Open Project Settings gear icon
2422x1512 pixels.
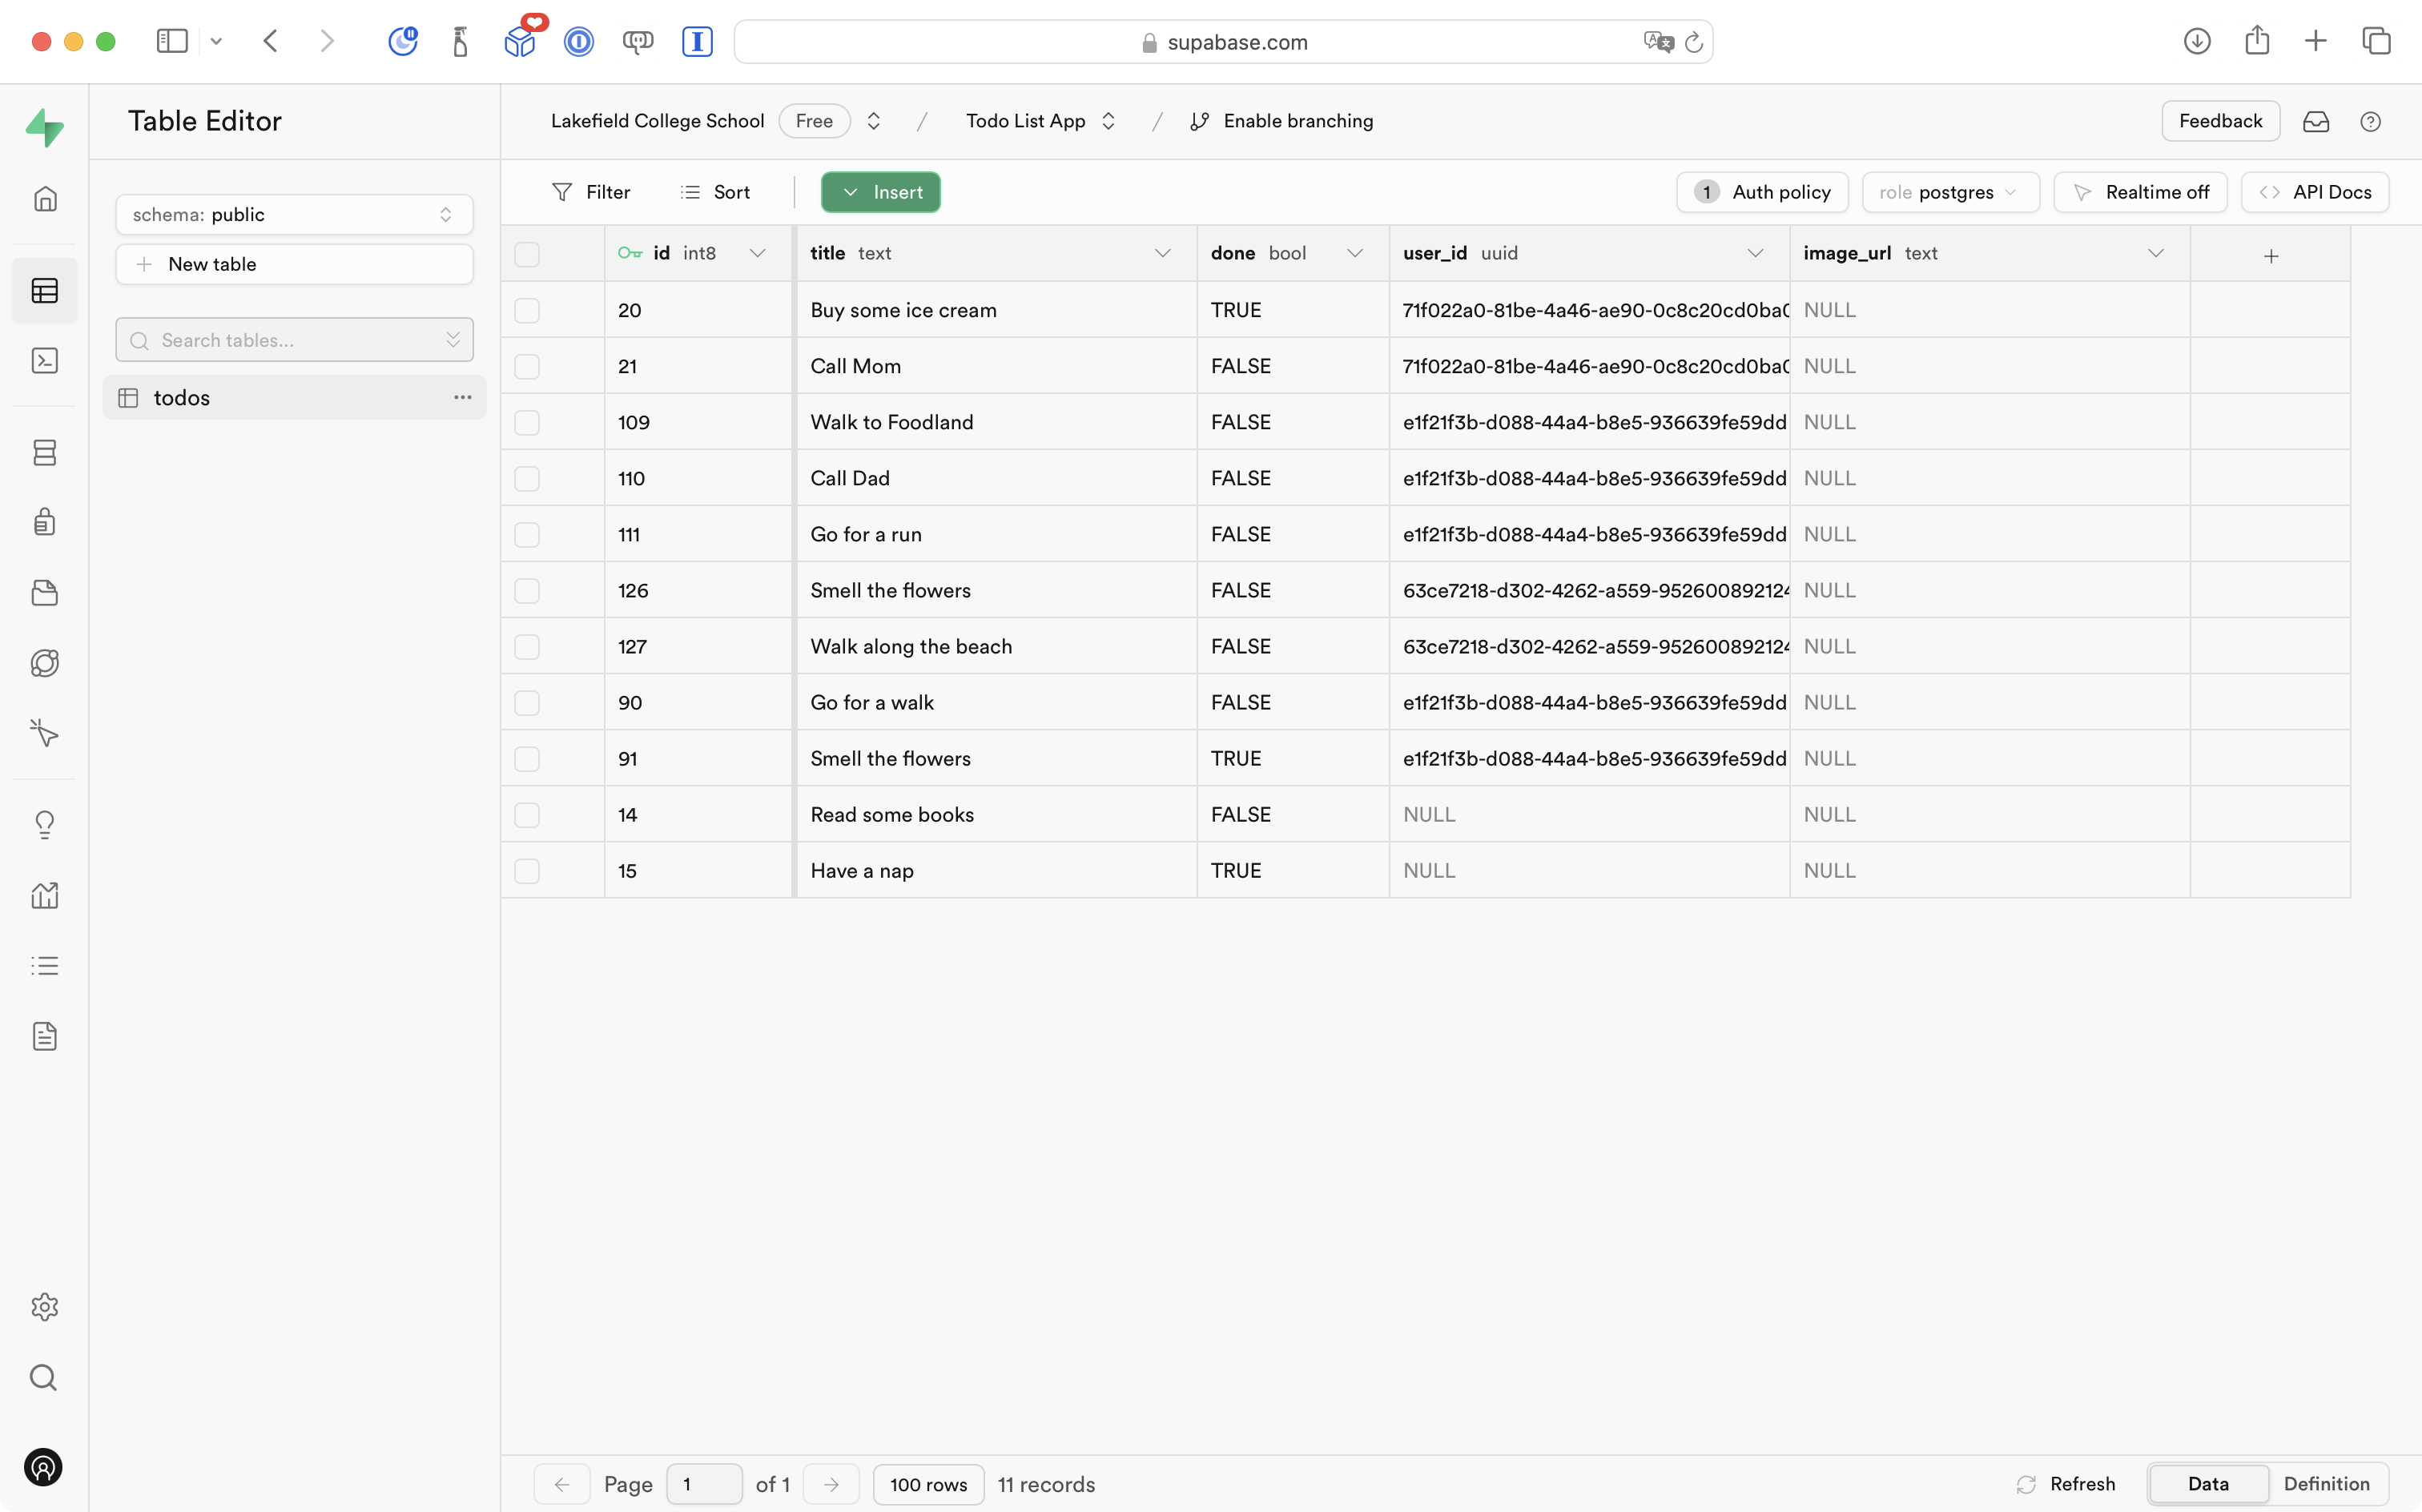click(x=45, y=1307)
